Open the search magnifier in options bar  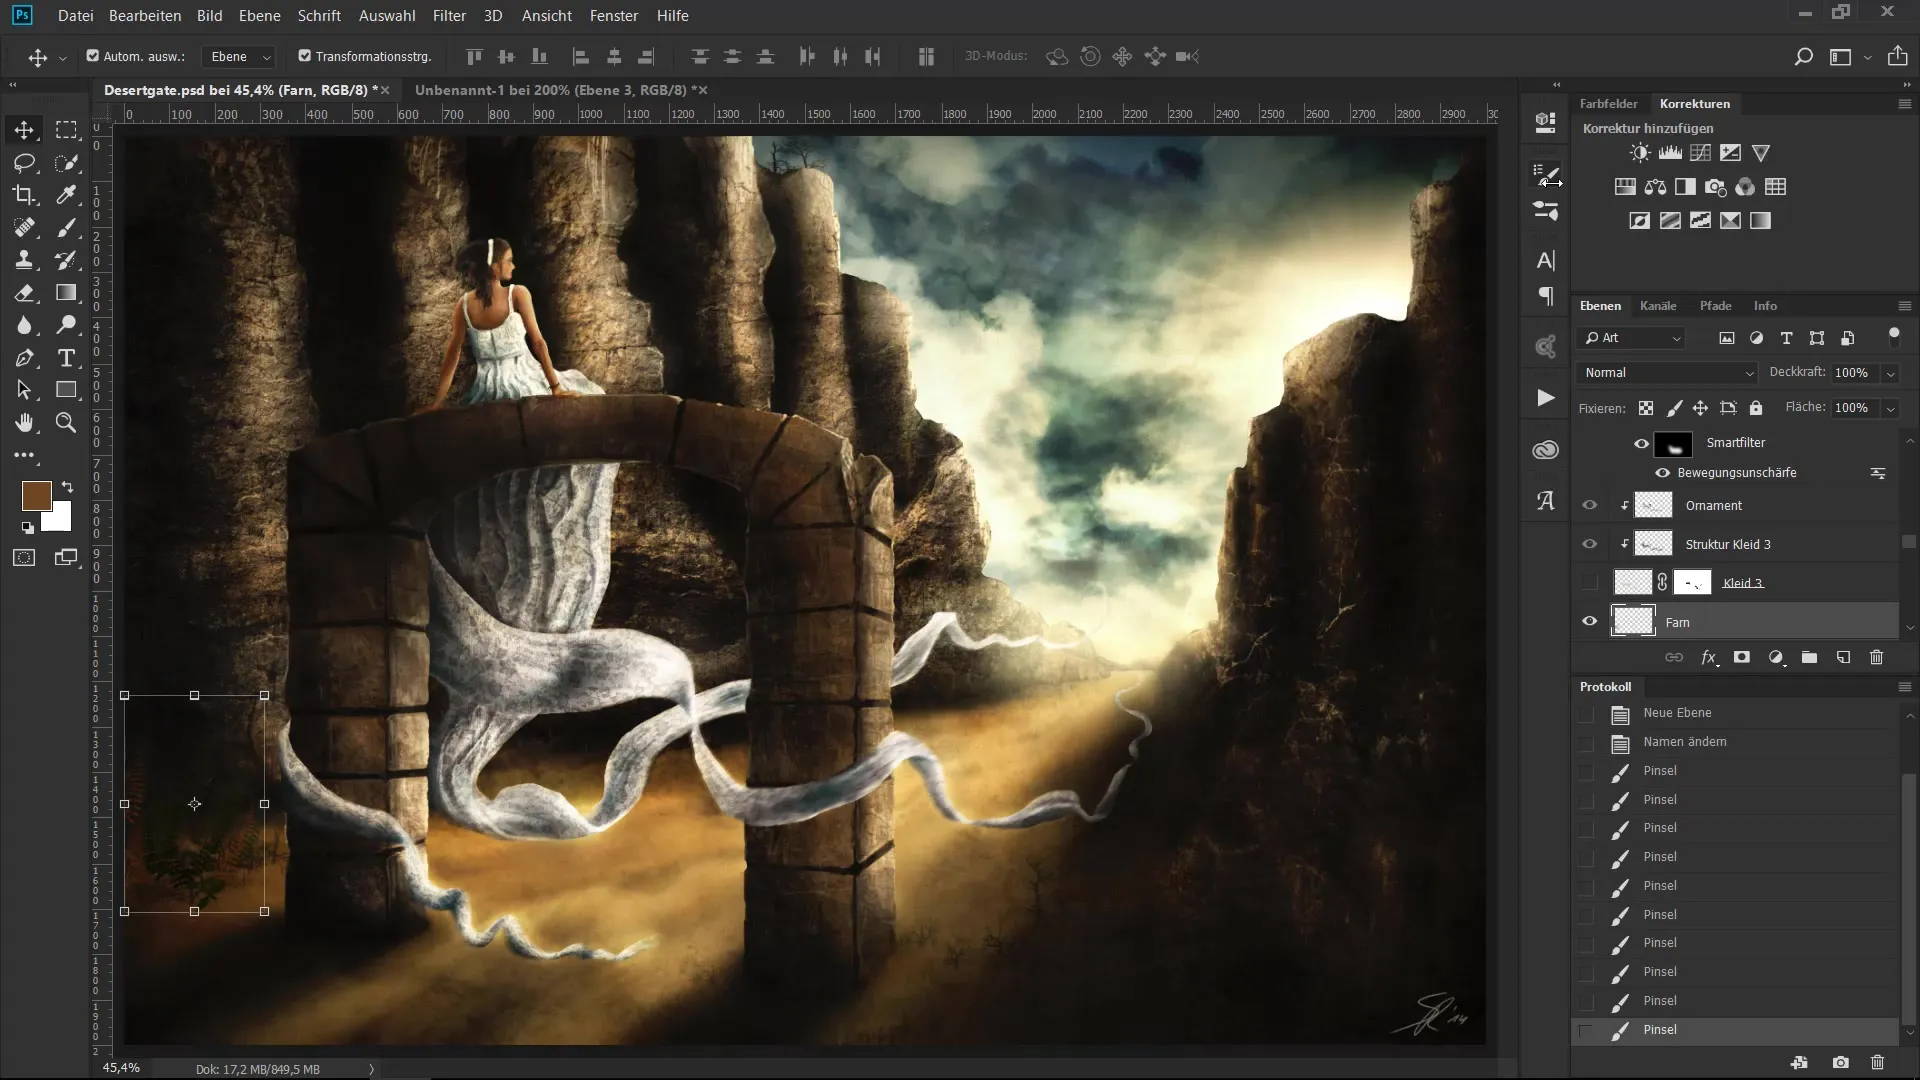tap(1803, 57)
